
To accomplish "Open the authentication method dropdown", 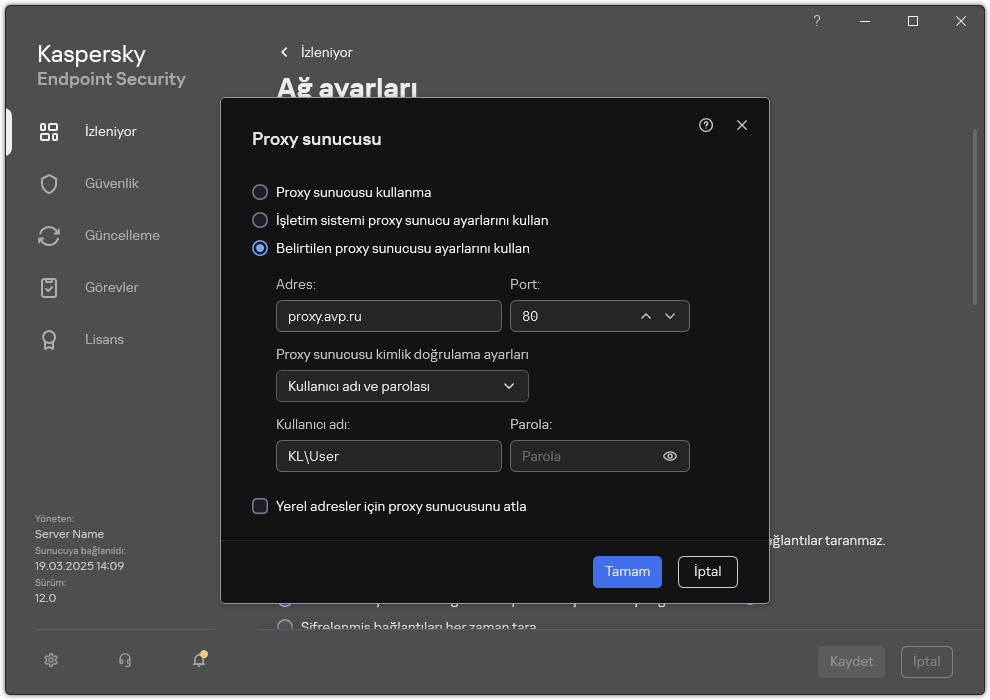I will click(402, 386).
